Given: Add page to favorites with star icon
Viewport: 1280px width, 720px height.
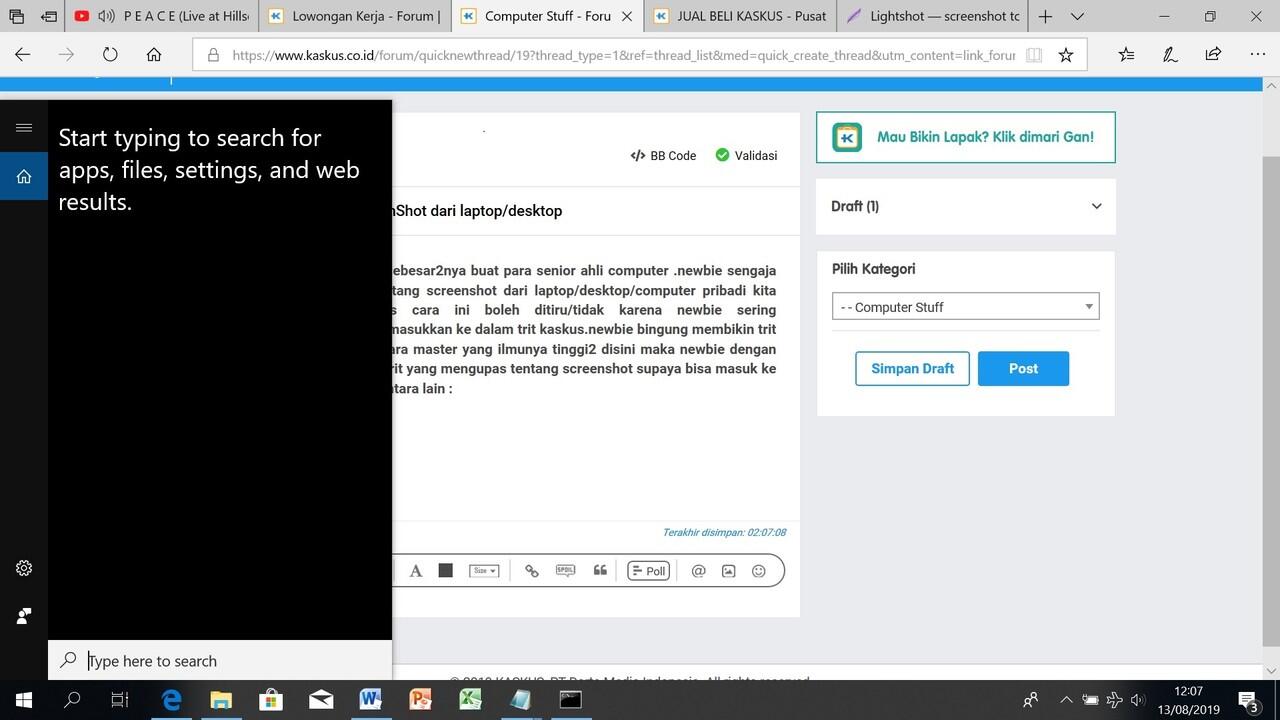Looking at the screenshot, I should (1066, 55).
